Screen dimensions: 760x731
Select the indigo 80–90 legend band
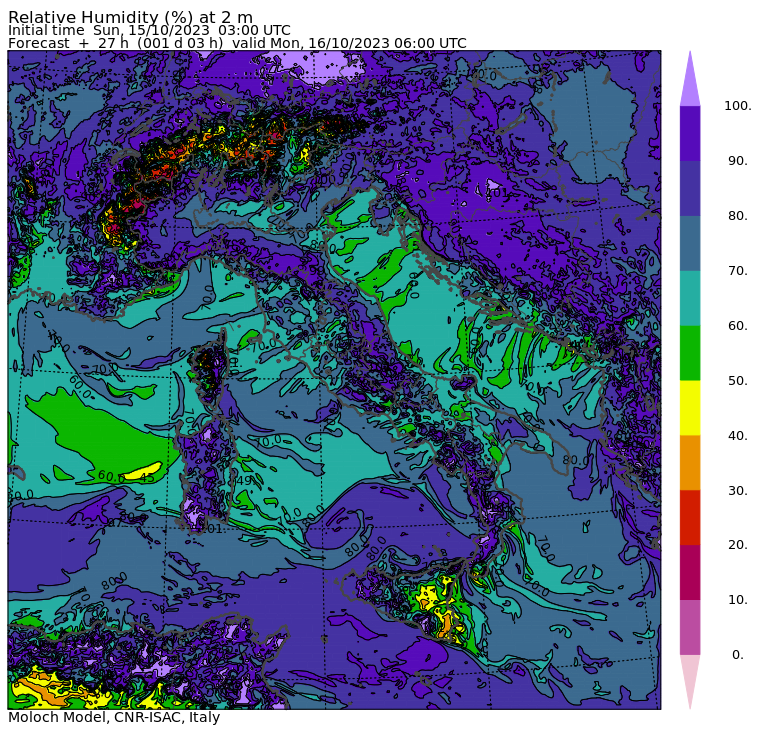tap(690, 188)
